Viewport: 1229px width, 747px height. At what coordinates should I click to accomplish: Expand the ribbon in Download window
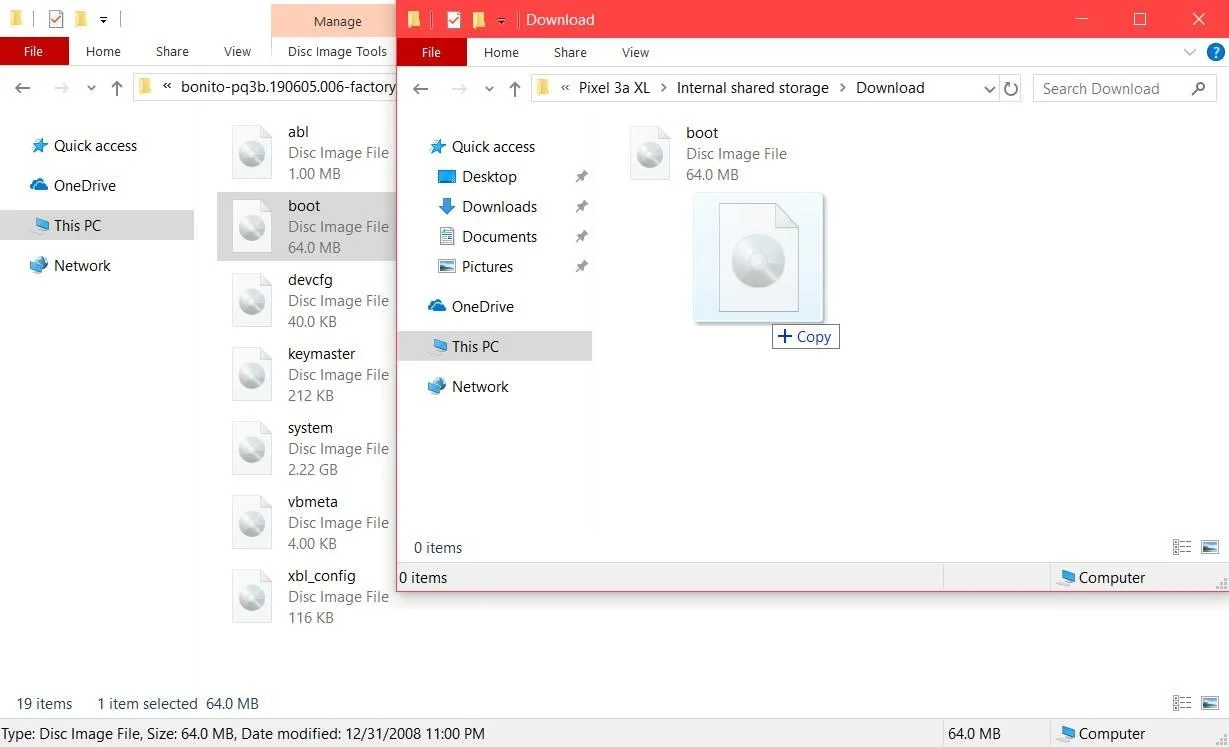point(1190,52)
